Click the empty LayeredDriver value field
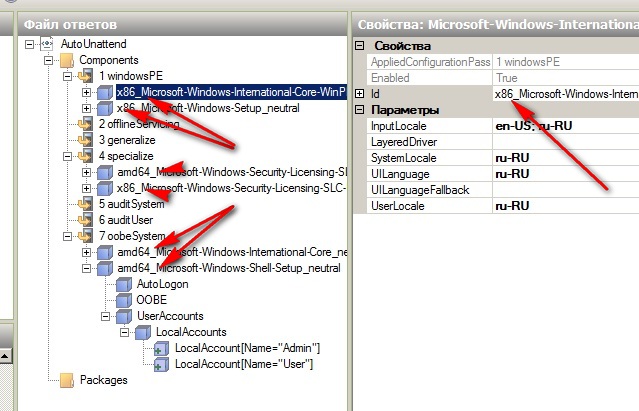639x411 pixels. 566,142
